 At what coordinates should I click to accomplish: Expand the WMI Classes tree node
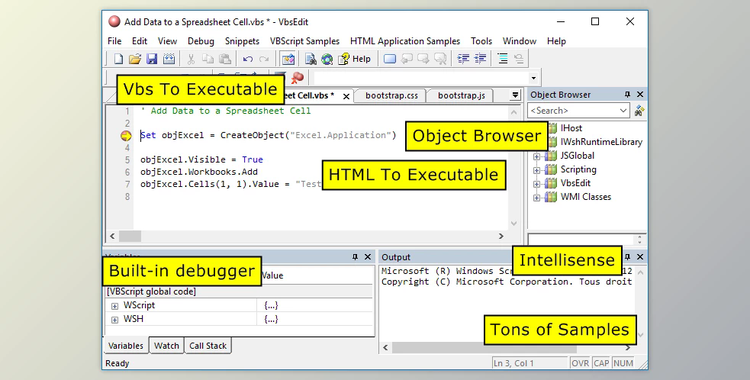click(x=537, y=198)
